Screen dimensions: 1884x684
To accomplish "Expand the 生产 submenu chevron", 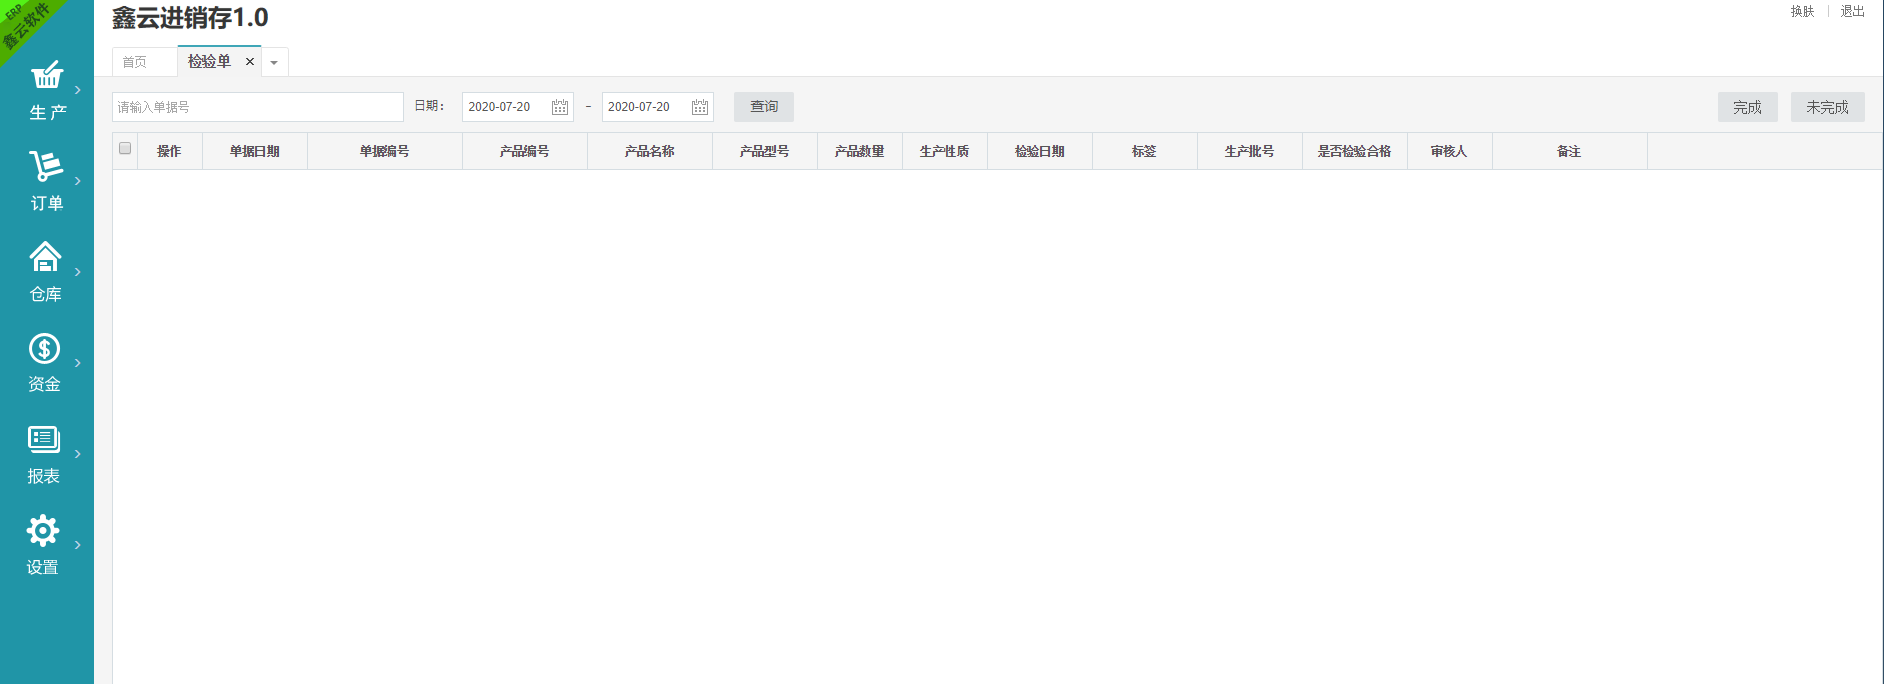I will (x=78, y=90).
